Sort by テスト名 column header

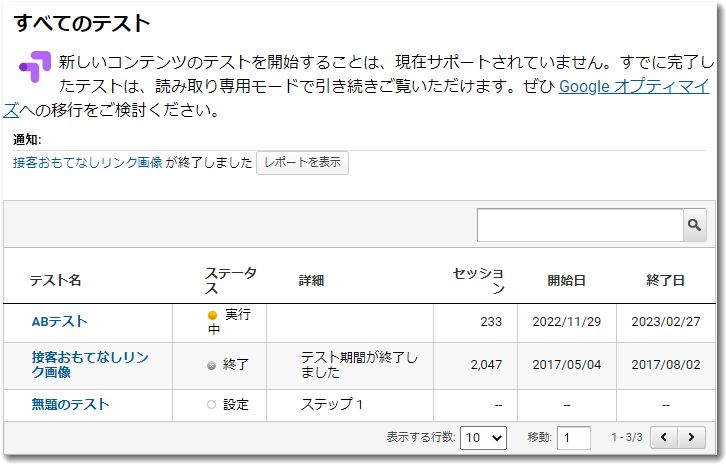point(55,281)
